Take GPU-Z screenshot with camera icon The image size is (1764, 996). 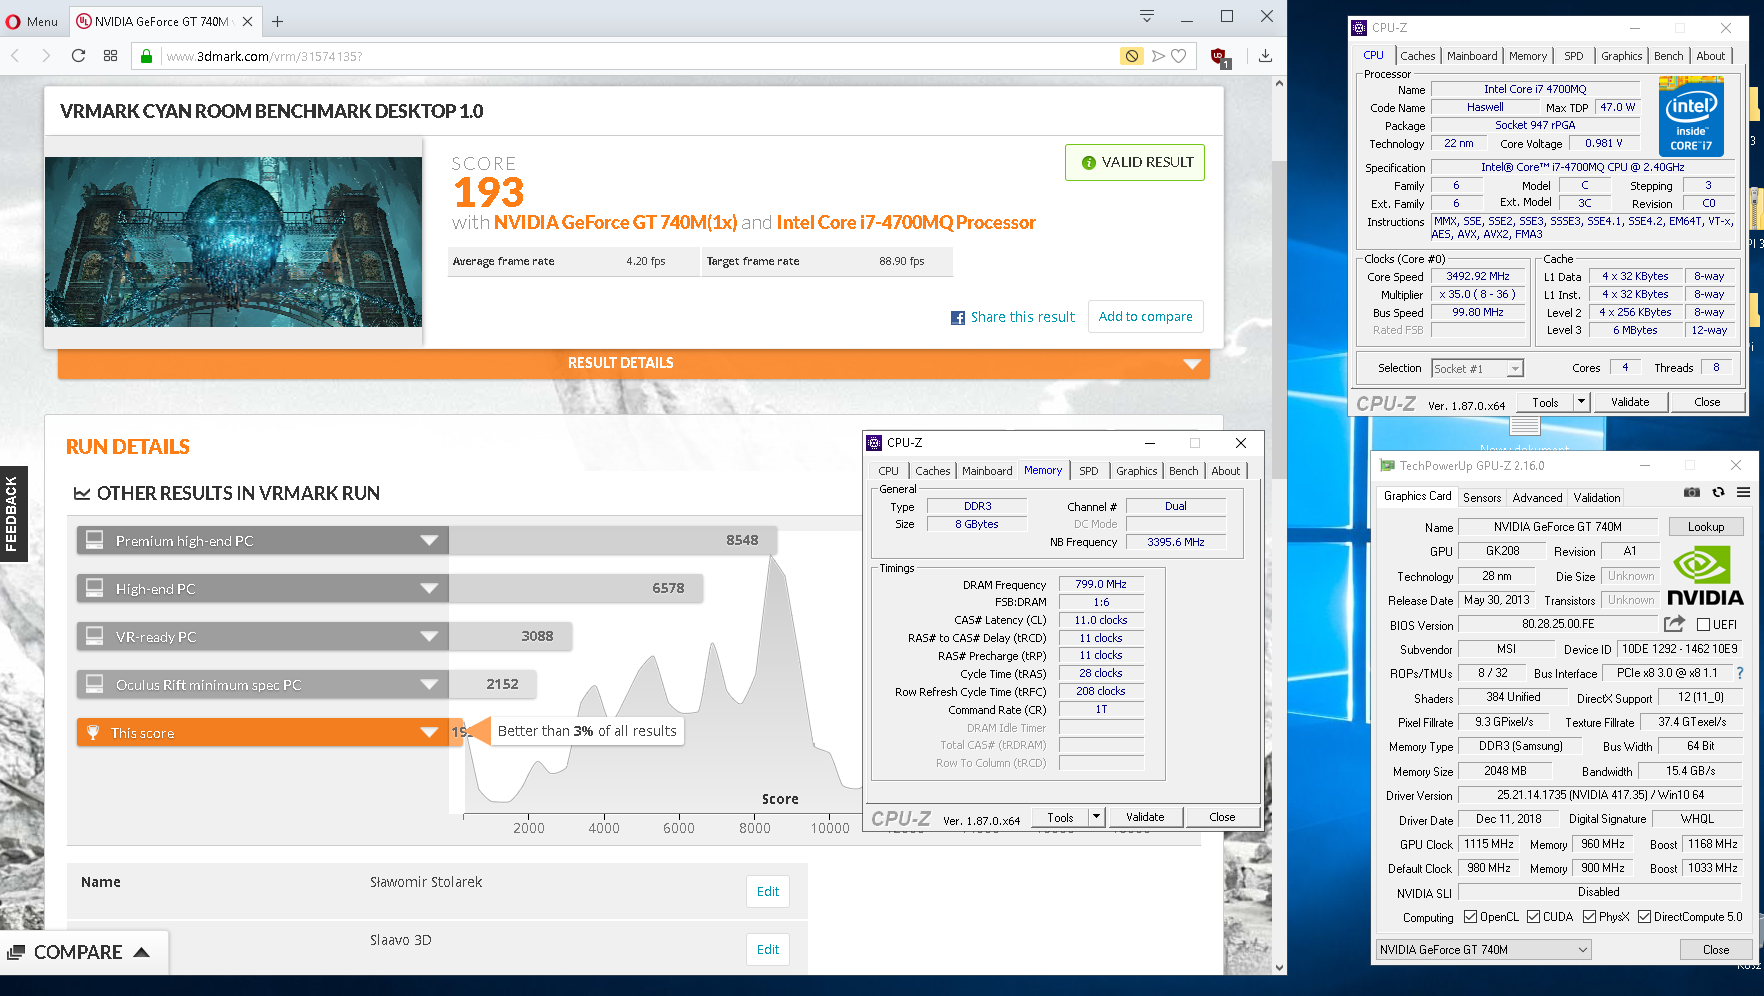(x=1691, y=492)
